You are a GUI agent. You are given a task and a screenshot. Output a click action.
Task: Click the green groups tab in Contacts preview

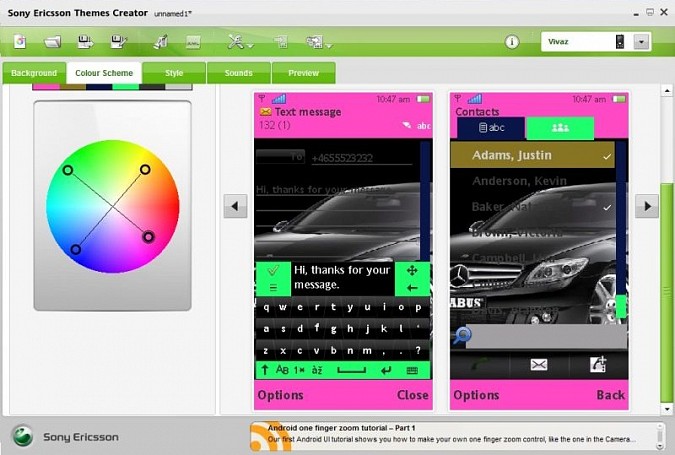(x=560, y=128)
